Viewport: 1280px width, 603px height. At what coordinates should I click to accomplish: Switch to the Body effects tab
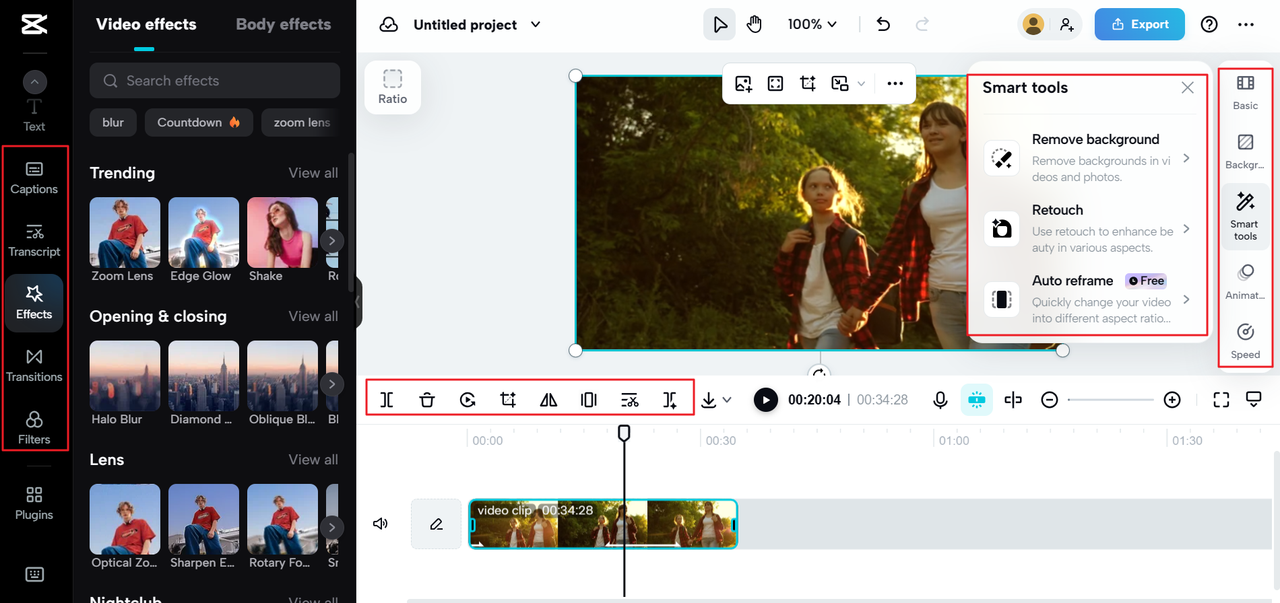pyautogui.click(x=283, y=24)
